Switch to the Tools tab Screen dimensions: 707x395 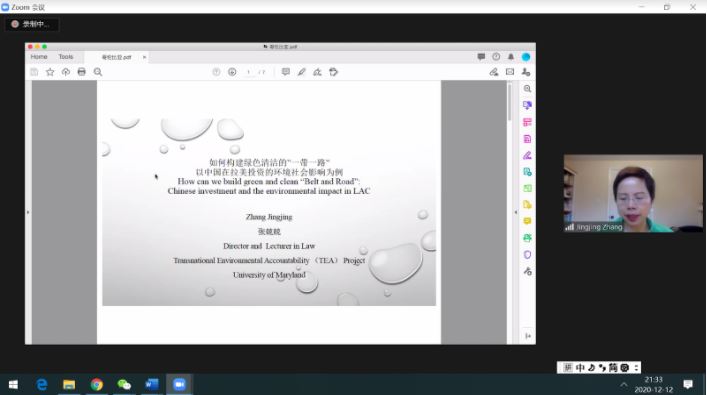pos(66,57)
